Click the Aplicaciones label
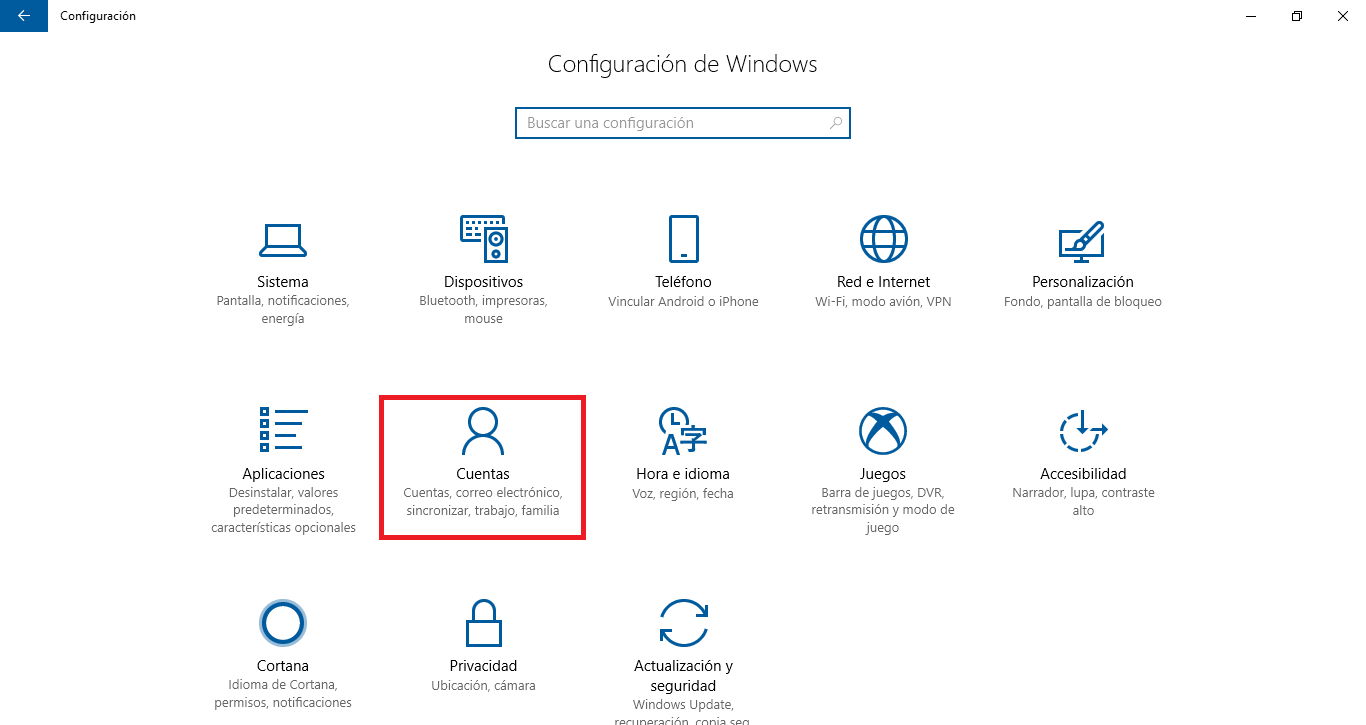This screenshot has width=1366, height=725. (x=283, y=474)
